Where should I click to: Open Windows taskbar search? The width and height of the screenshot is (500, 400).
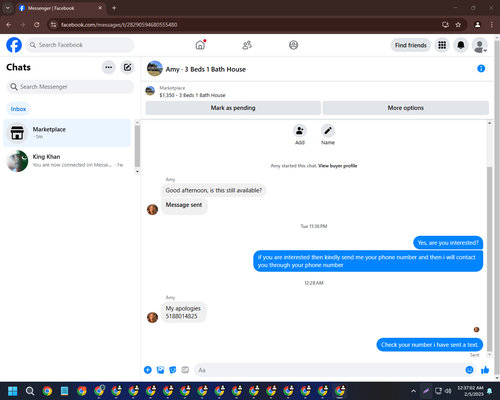[30, 391]
